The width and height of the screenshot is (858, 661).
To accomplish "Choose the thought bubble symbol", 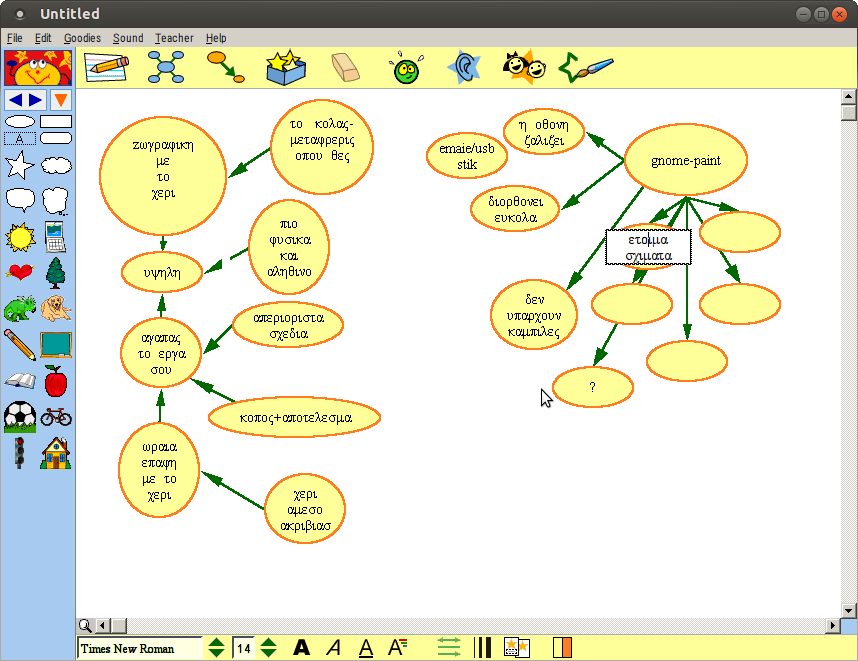I will [x=56, y=201].
